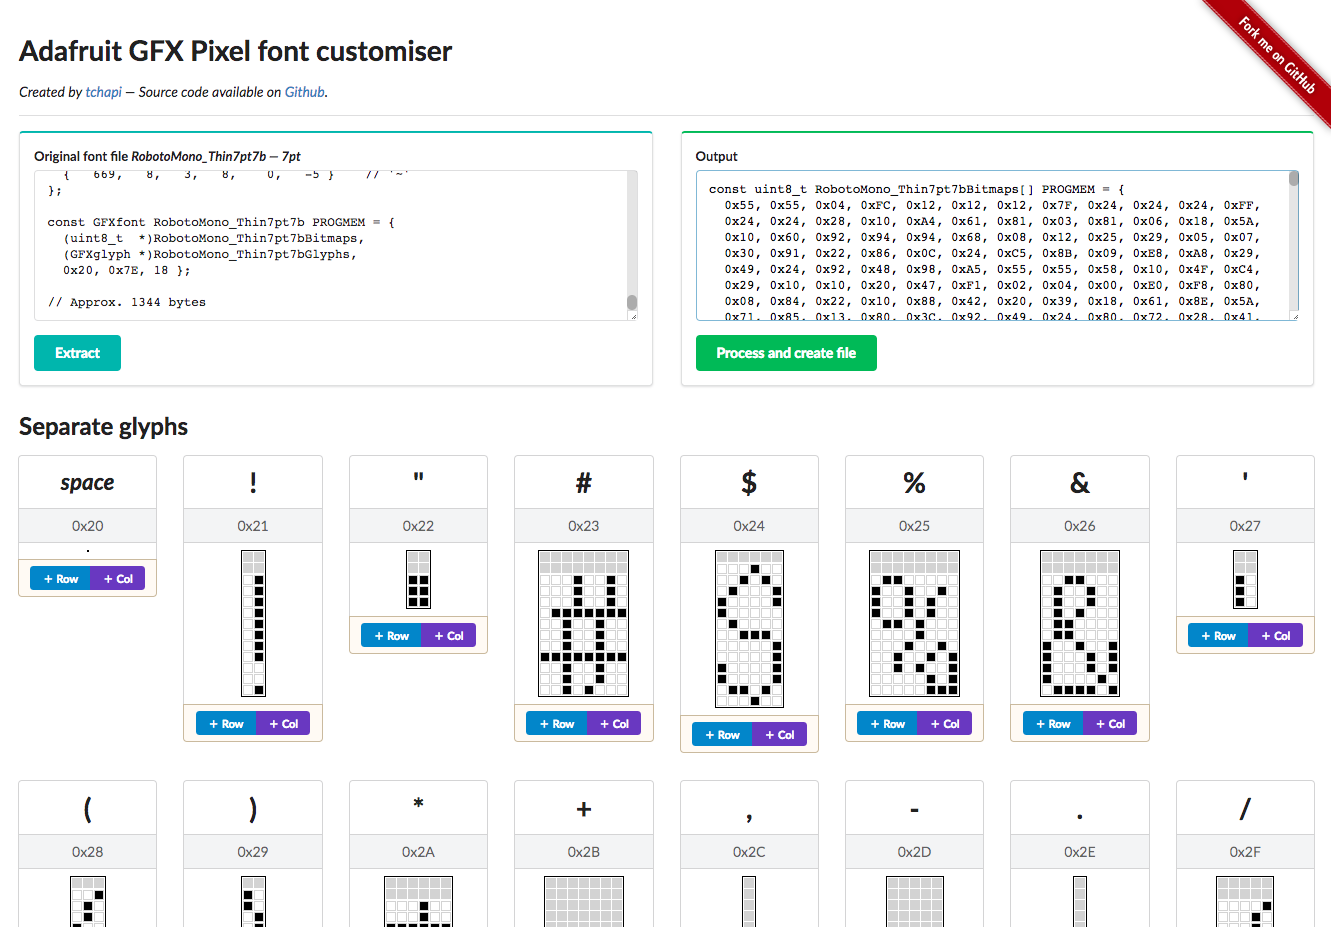
Task: Click the original font textarea scrollbar thumb
Action: tap(632, 303)
